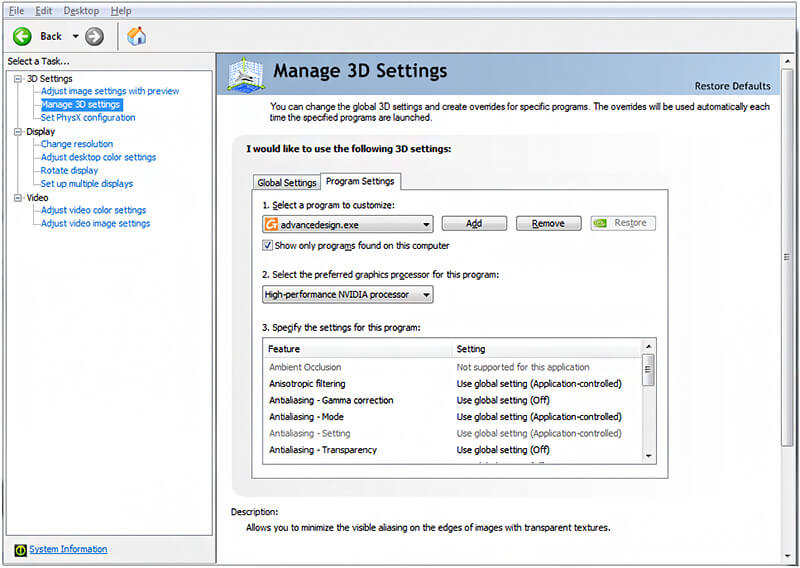The height and width of the screenshot is (568, 800).
Task: Select the Program Settings tab
Action: tap(360, 181)
